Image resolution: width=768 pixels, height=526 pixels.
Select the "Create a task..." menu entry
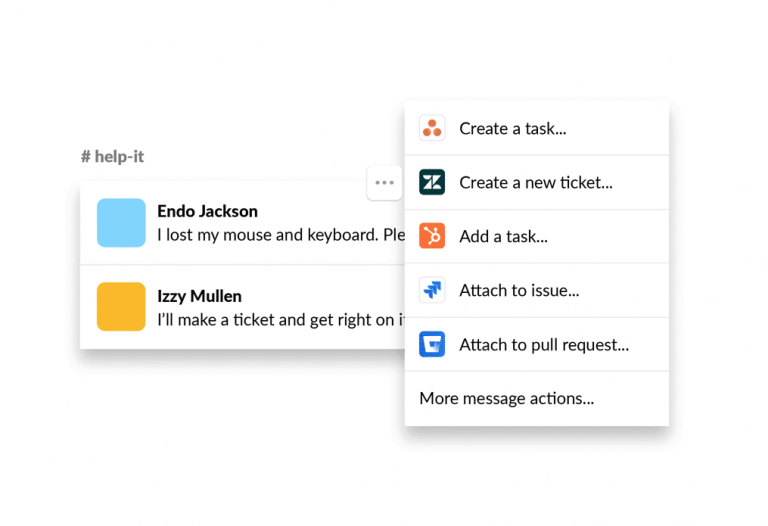[513, 128]
